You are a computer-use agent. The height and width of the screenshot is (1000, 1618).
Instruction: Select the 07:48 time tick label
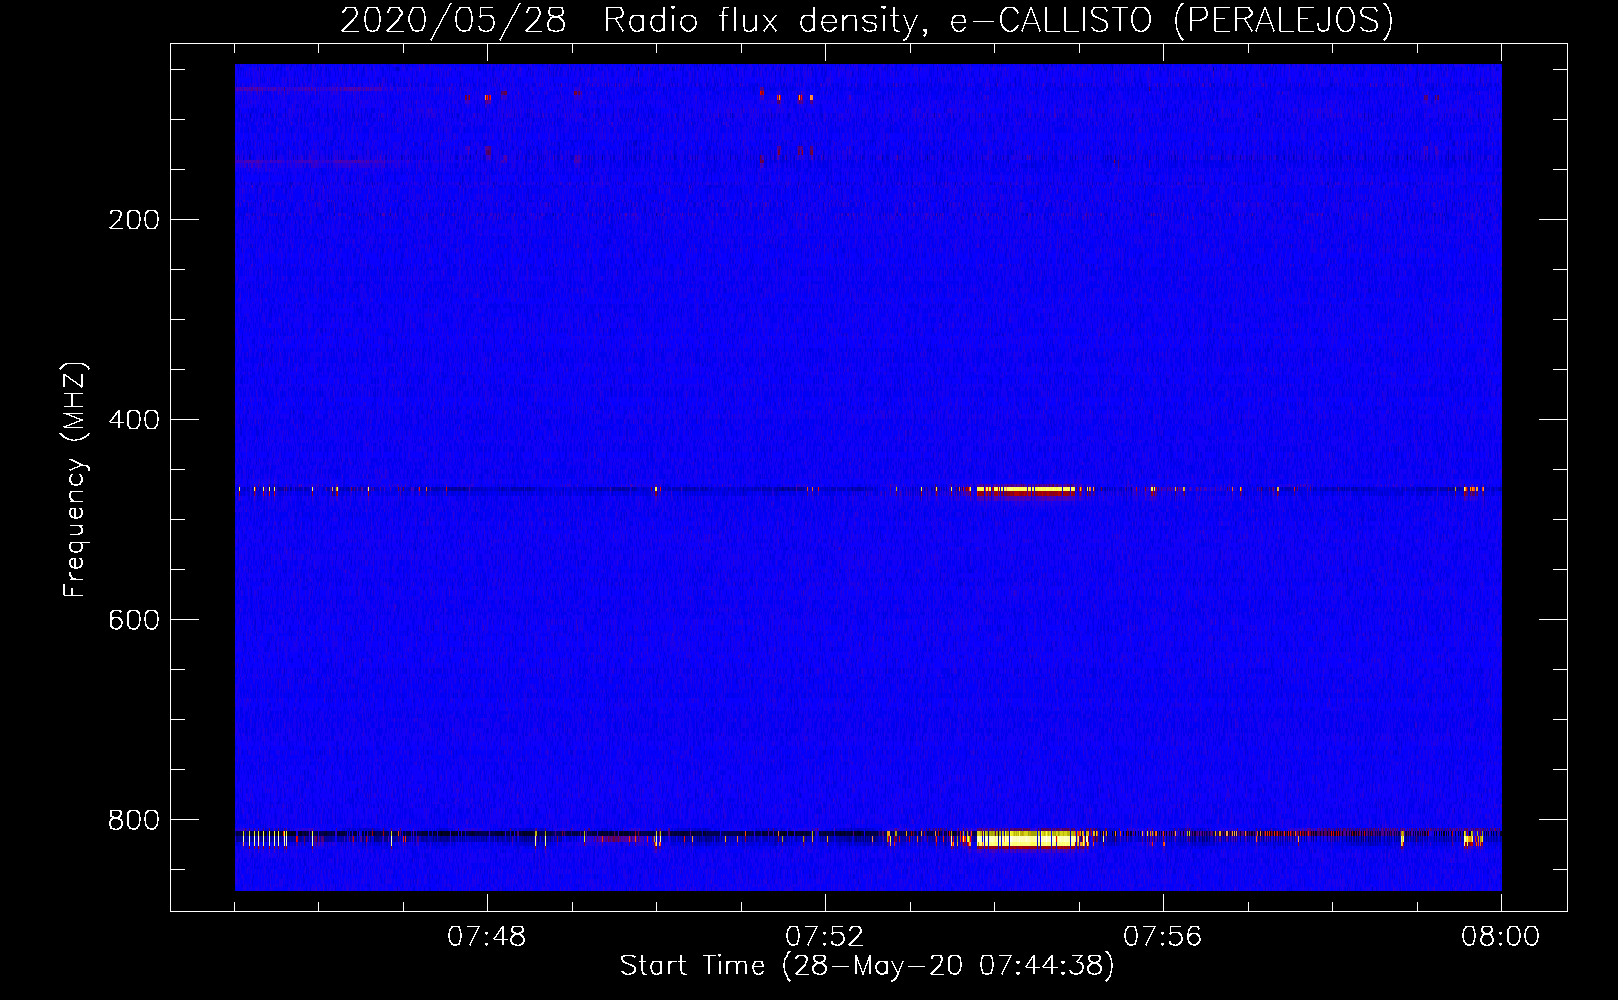click(487, 937)
